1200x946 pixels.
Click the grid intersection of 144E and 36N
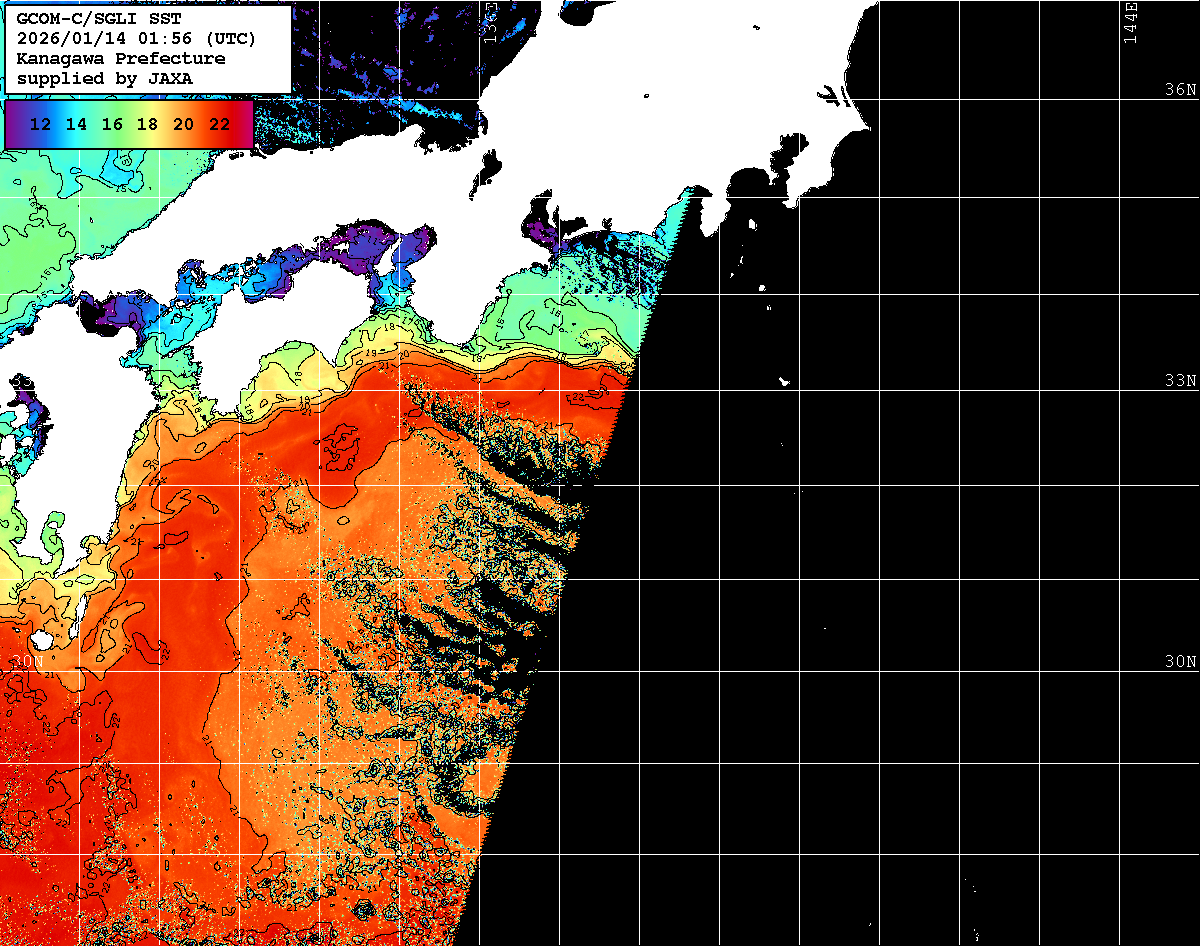point(1119,99)
